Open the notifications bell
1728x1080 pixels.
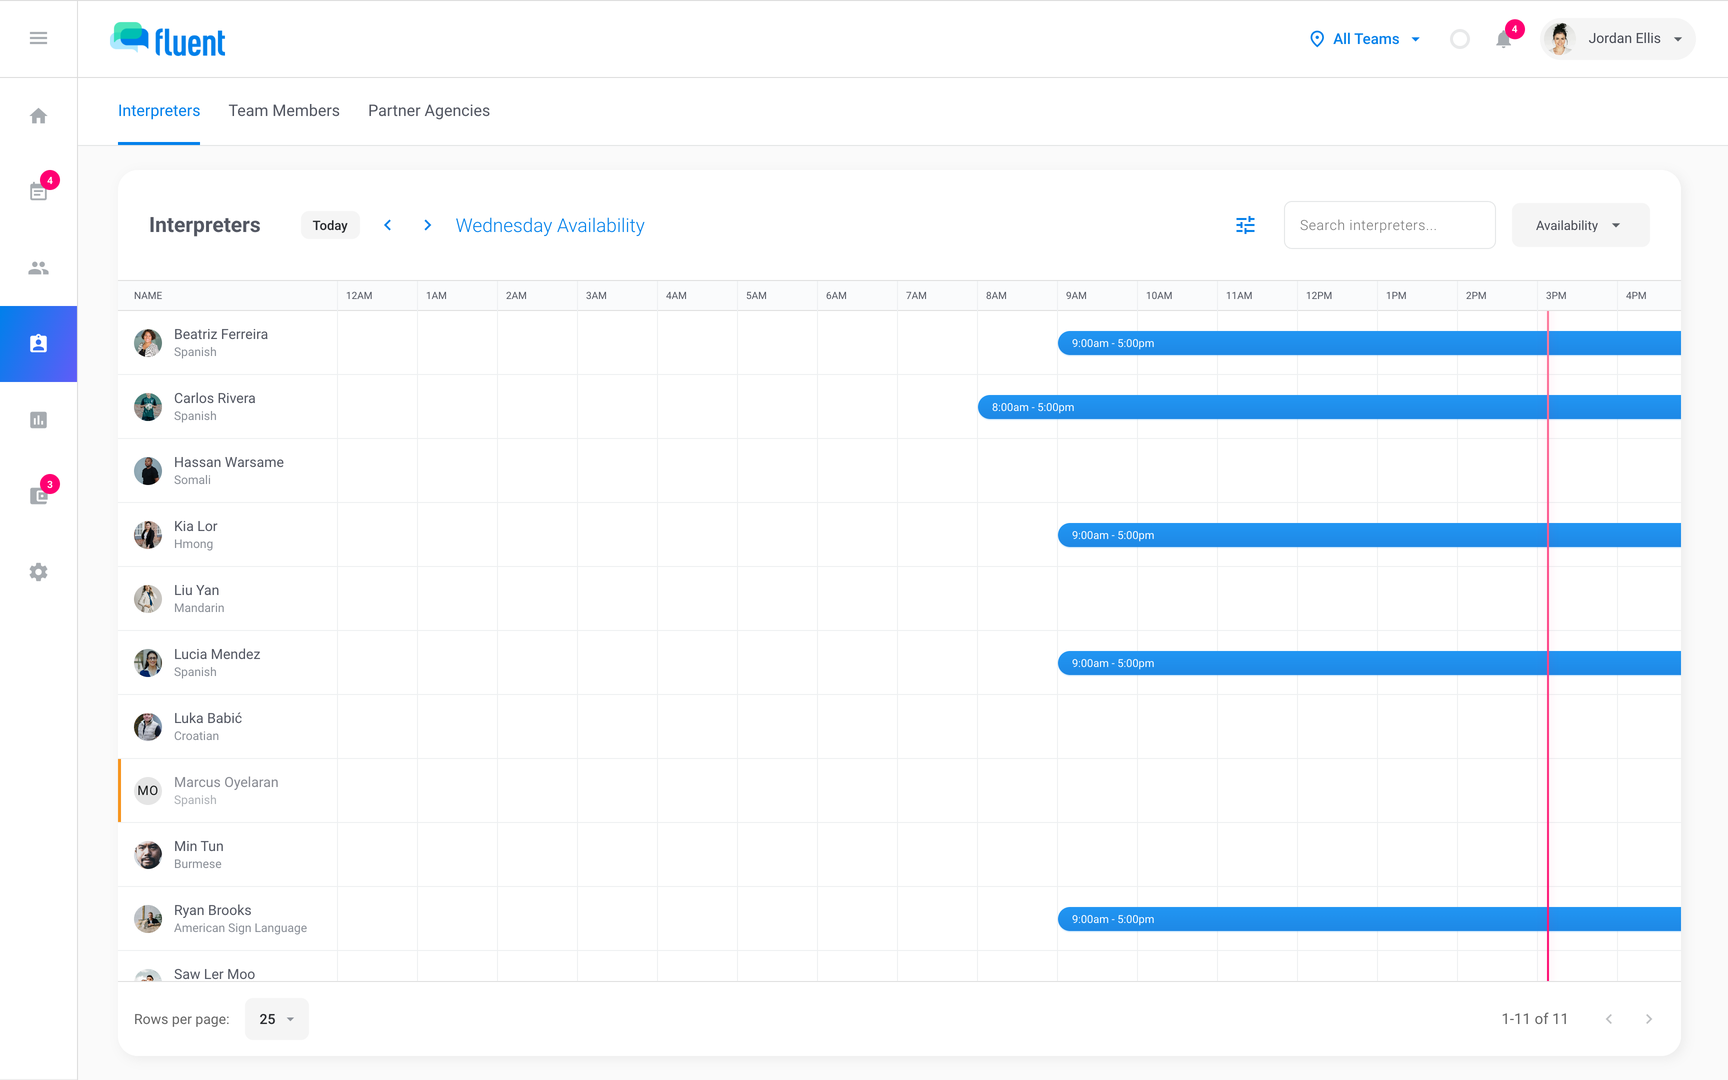pyautogui.click(x=1503, y=39)
